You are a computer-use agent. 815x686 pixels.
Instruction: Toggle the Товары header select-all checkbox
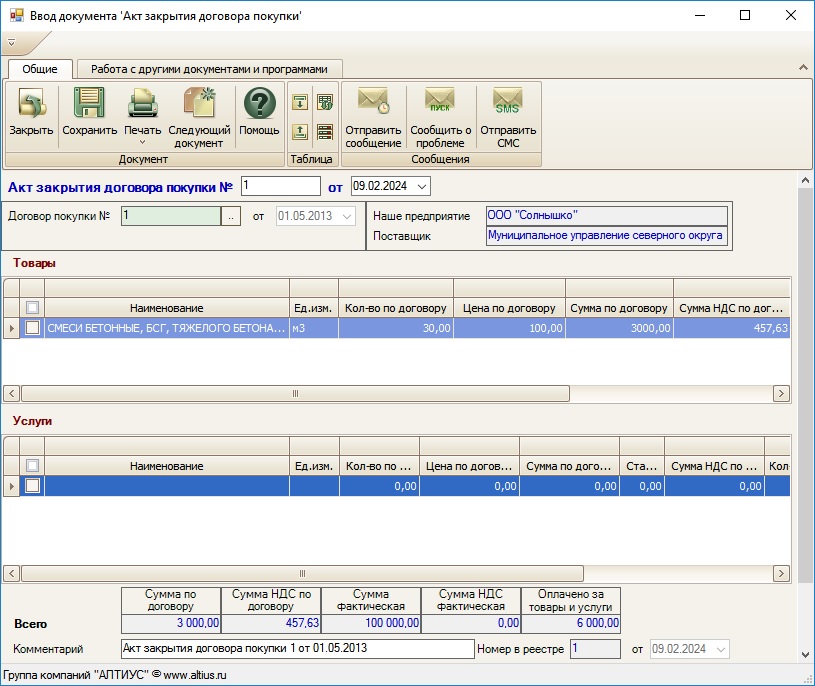point(33,308)
